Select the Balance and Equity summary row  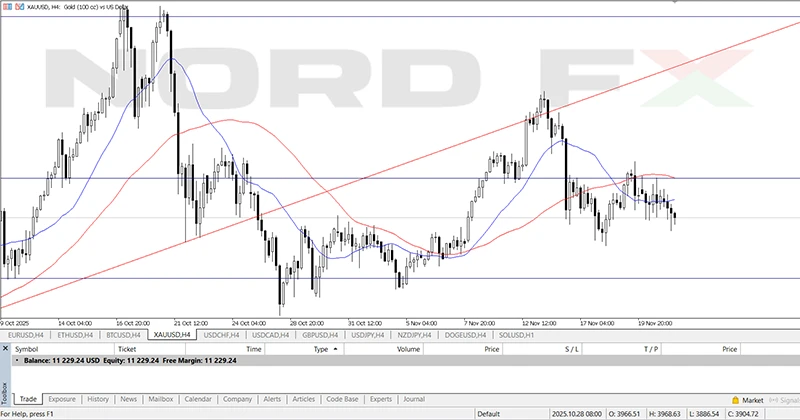pos(406,360)
